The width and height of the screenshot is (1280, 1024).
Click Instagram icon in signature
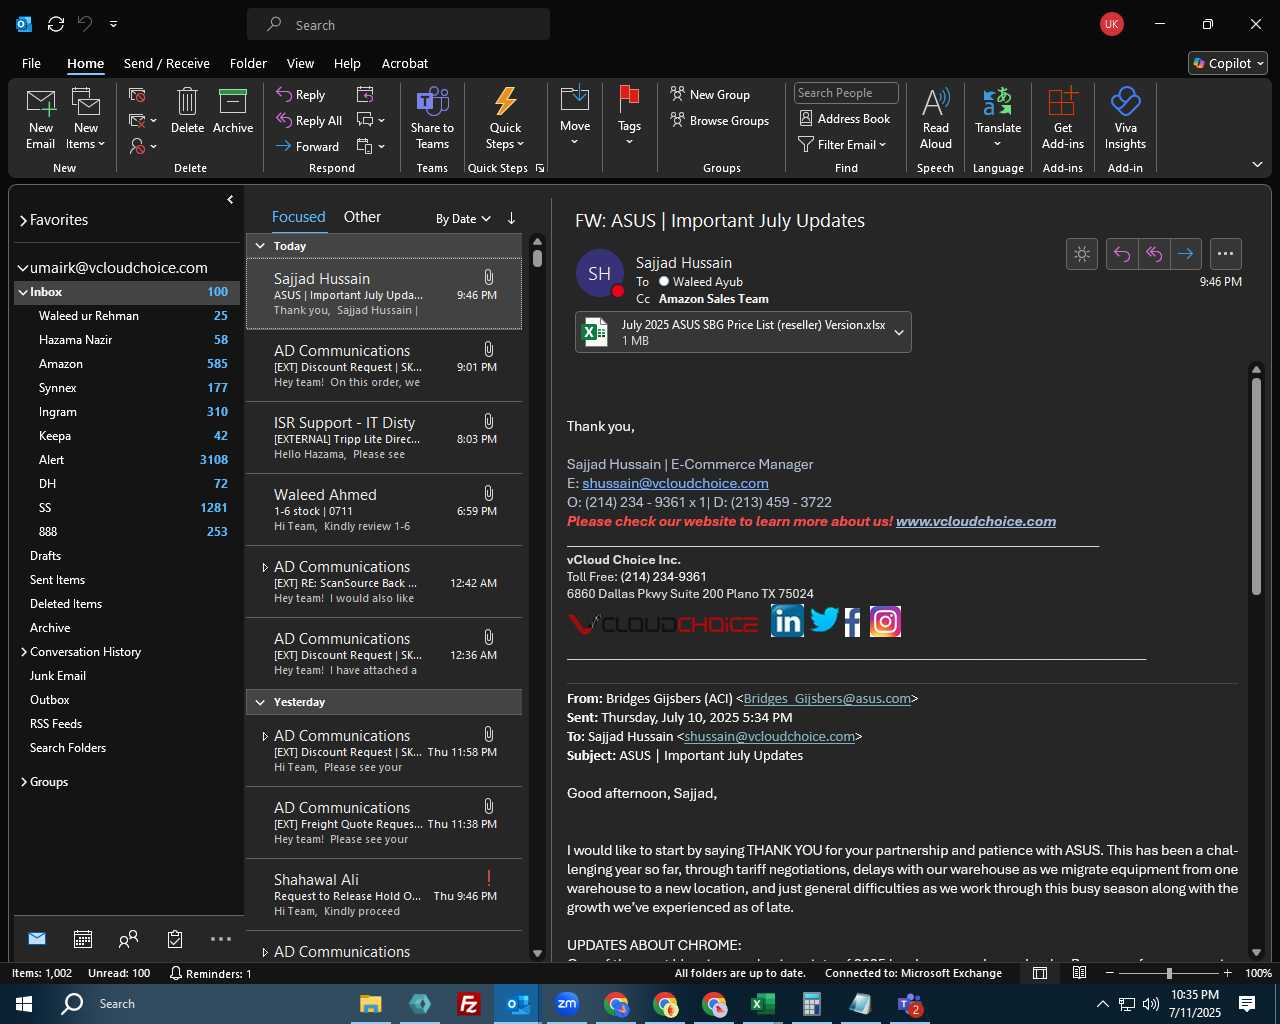pyautogui.click(x=885, y=621)
